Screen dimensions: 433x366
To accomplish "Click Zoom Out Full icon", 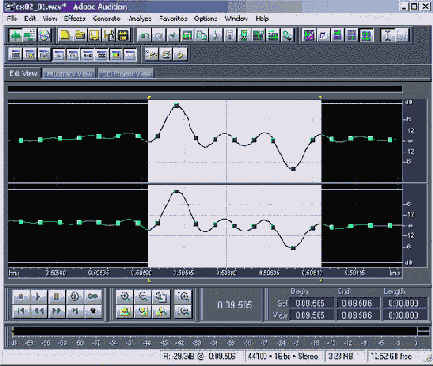I will pos(161,296).
